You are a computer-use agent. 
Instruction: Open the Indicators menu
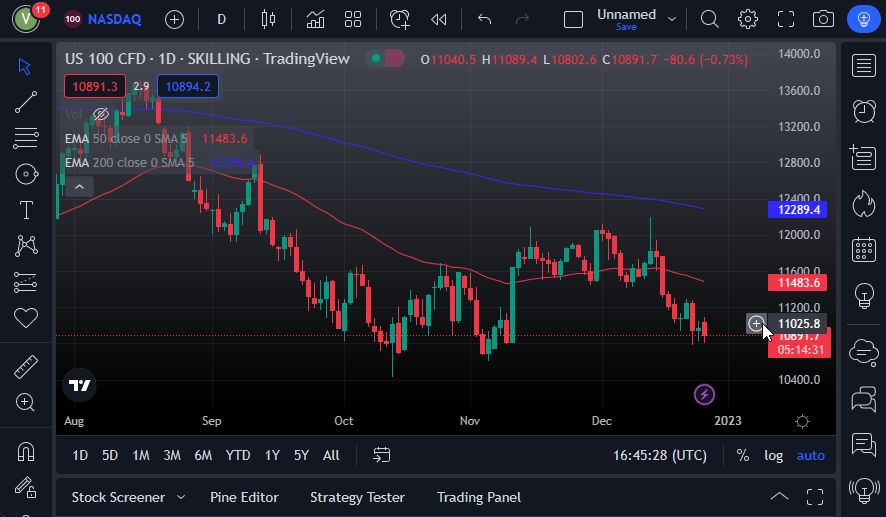[x=315, y=19]
